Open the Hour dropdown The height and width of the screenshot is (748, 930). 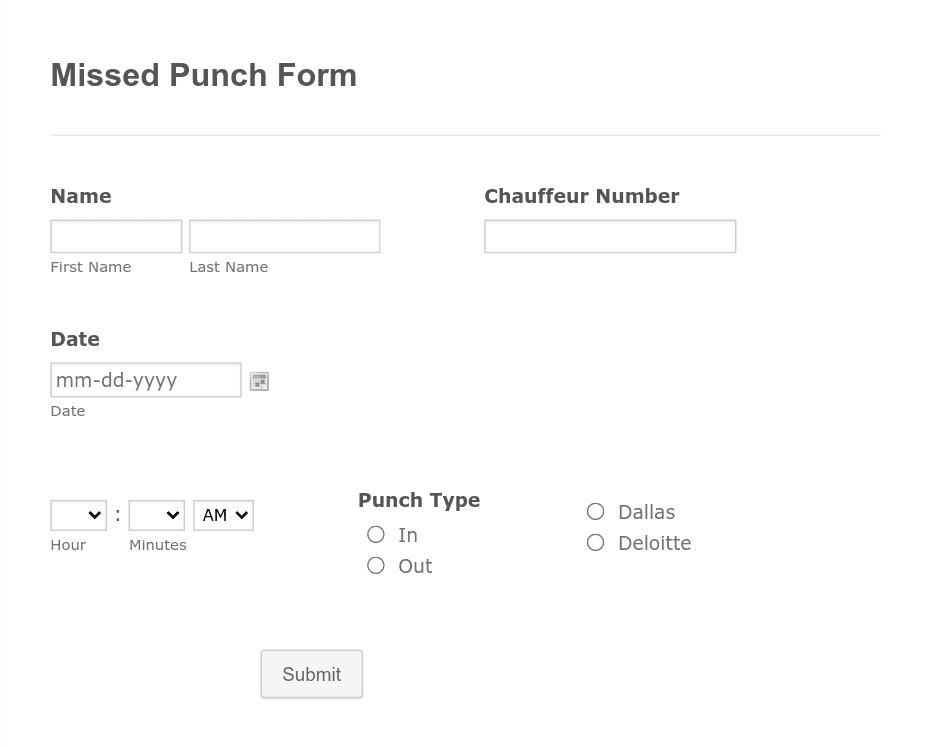(x=78, y=515)
